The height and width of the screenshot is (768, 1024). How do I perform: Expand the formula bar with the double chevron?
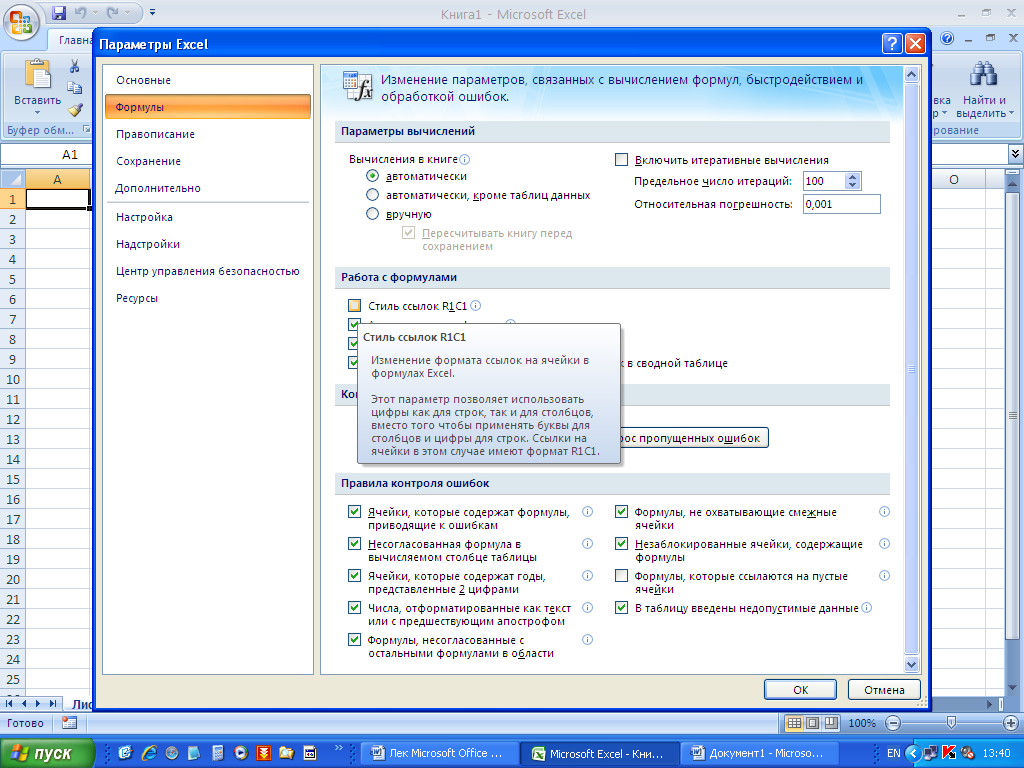pyautogui.click(x=1015, y=153)
